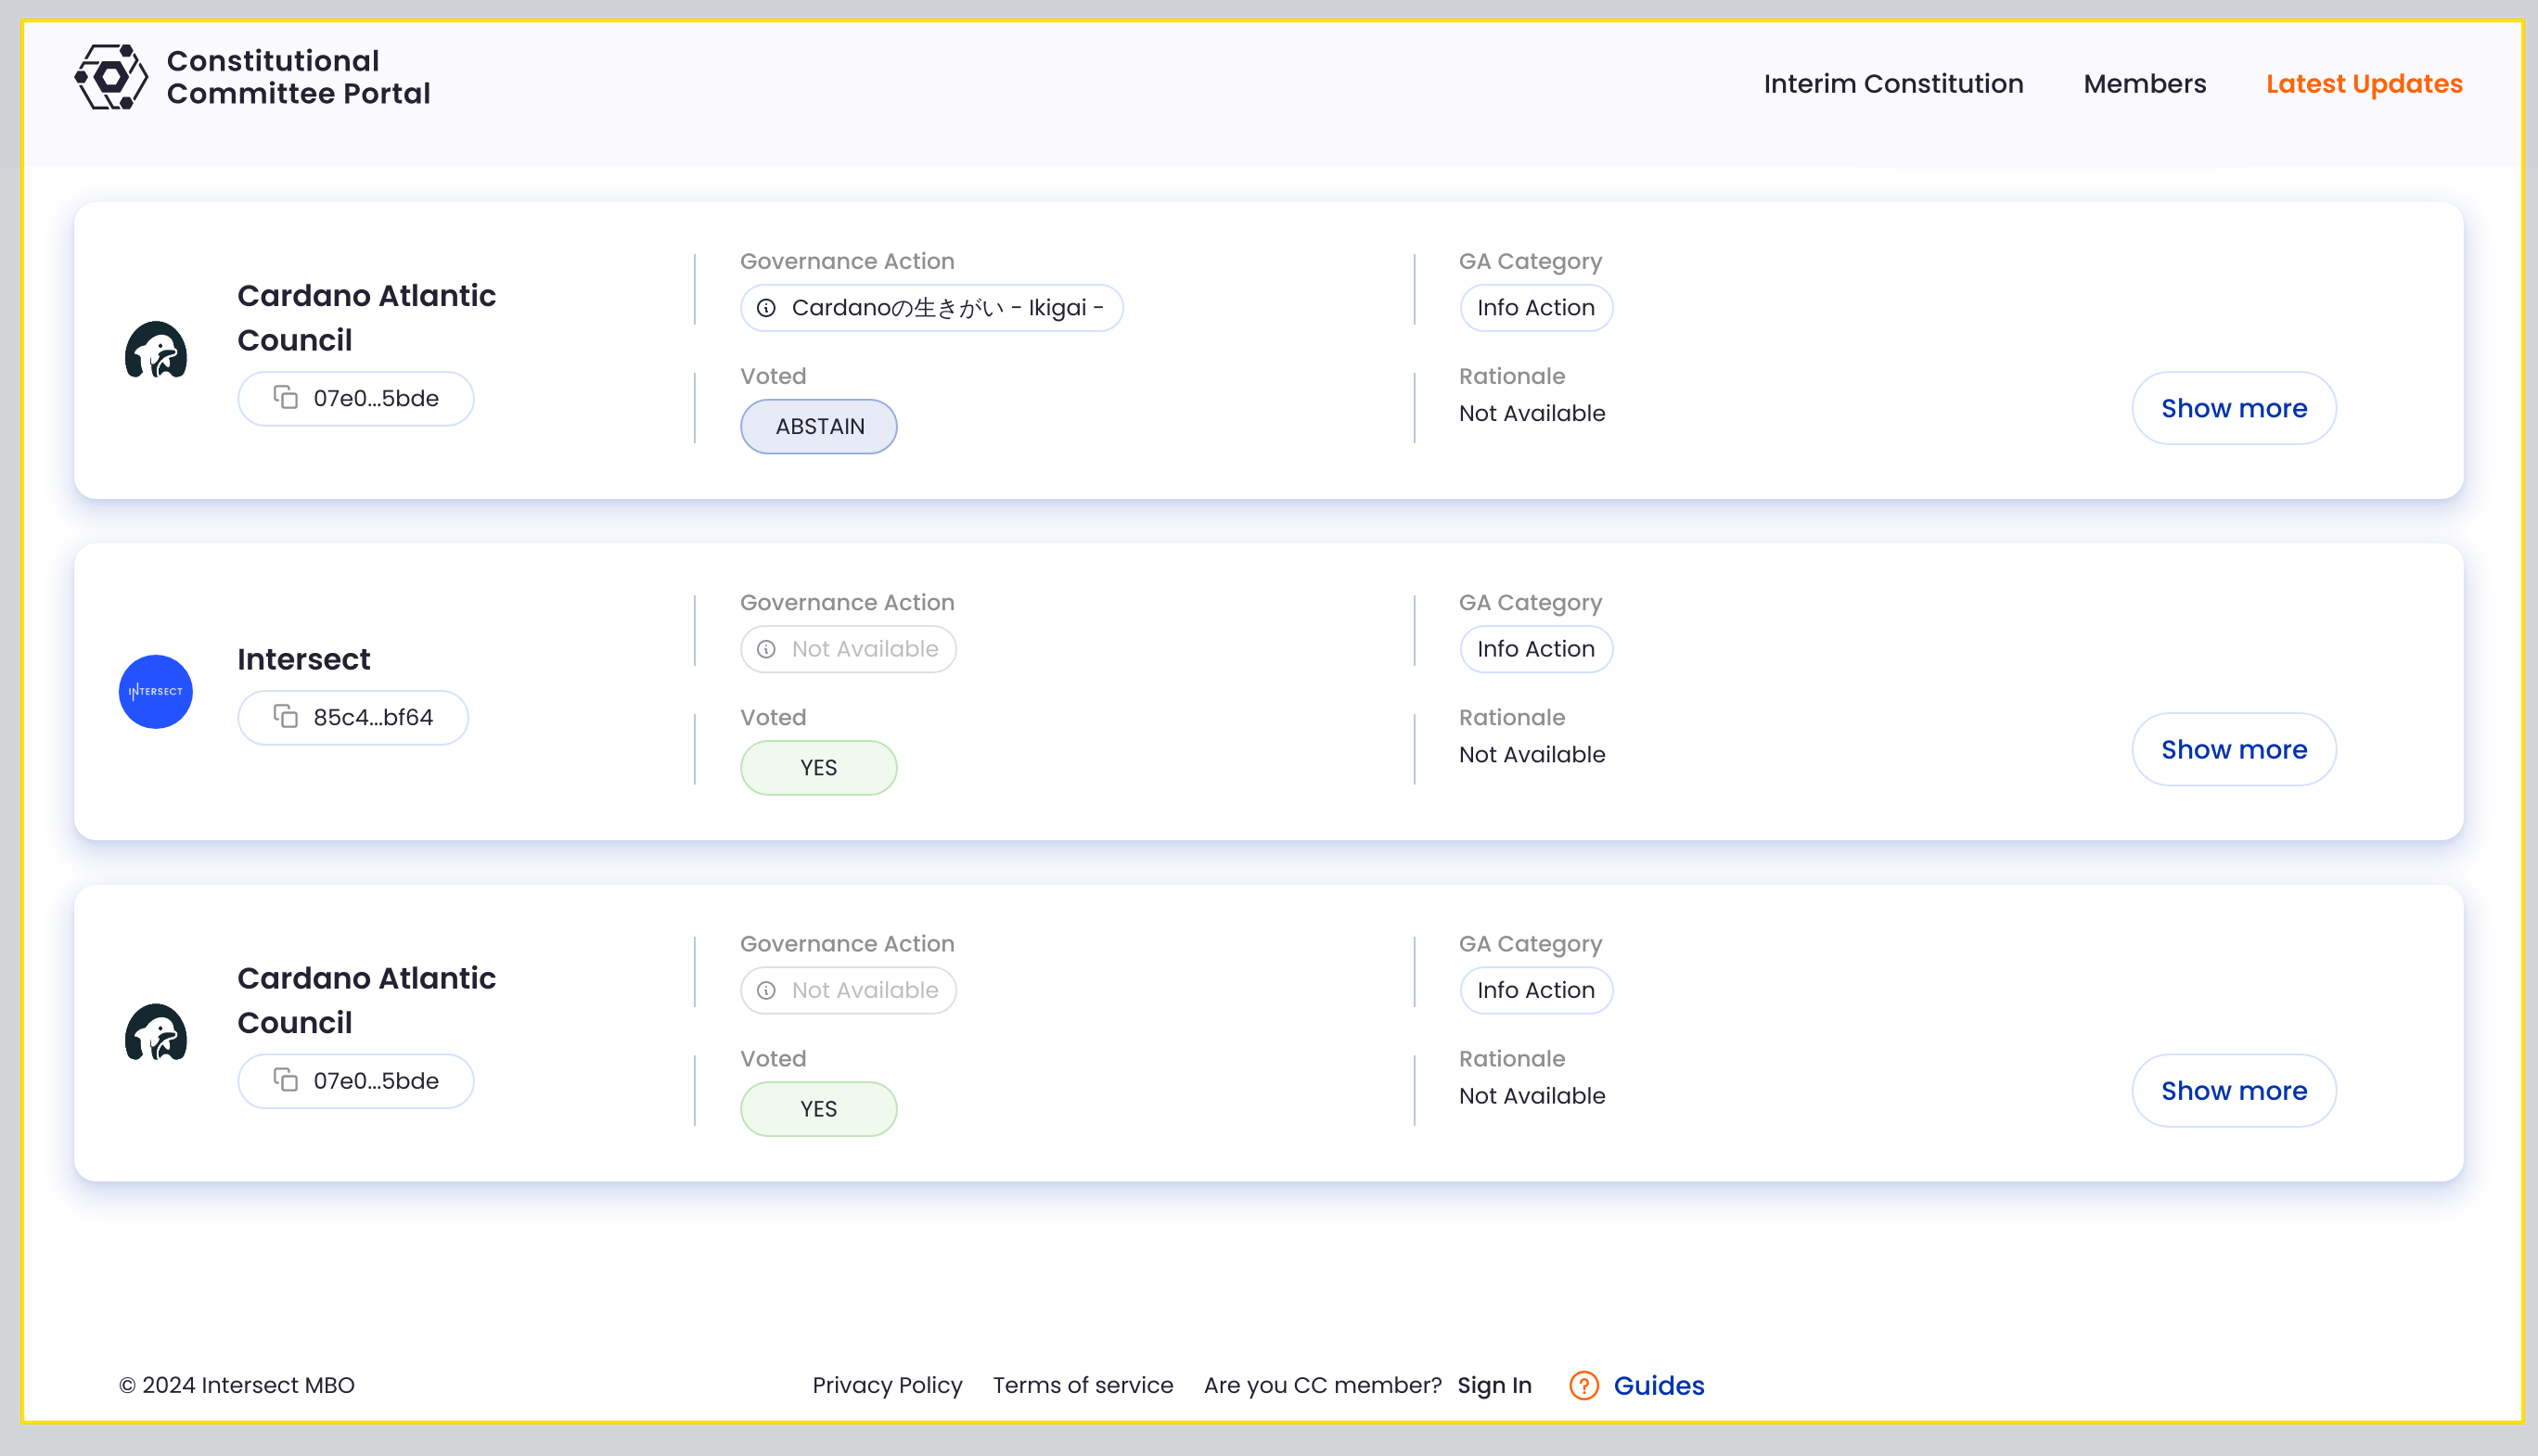Click Cardano Atlantic Council avatar in ABSTAIN card
This screenshot has height=1456, width=2538.
(x=155, y=350)
